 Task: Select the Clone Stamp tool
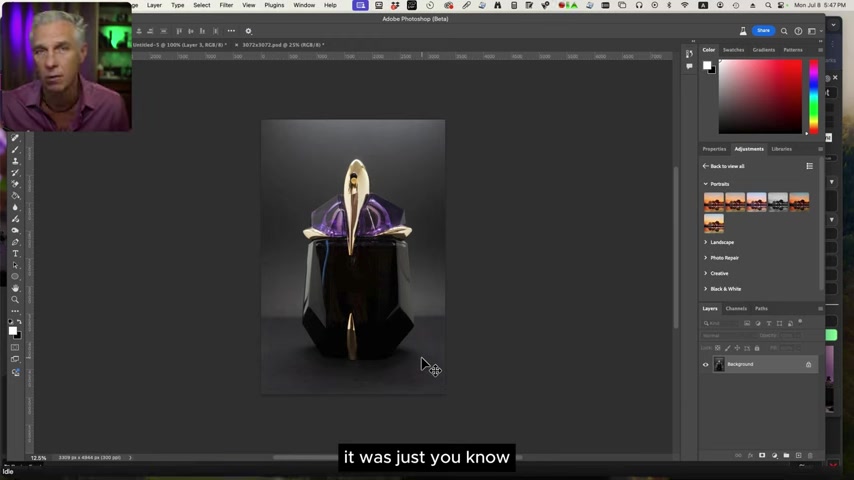click(x=15, y=161)
